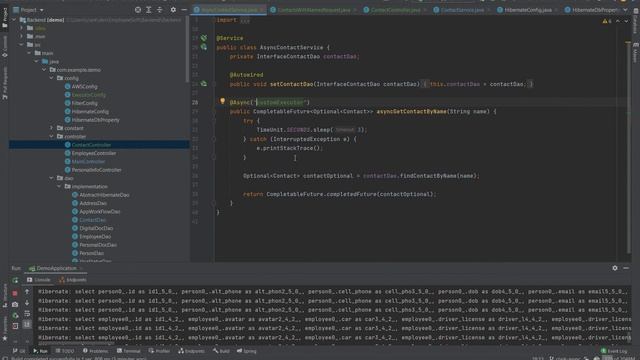The height and width of the screenshot is (360, 640).
Task: Open the Build tool window button
Action: coord(221,351)
